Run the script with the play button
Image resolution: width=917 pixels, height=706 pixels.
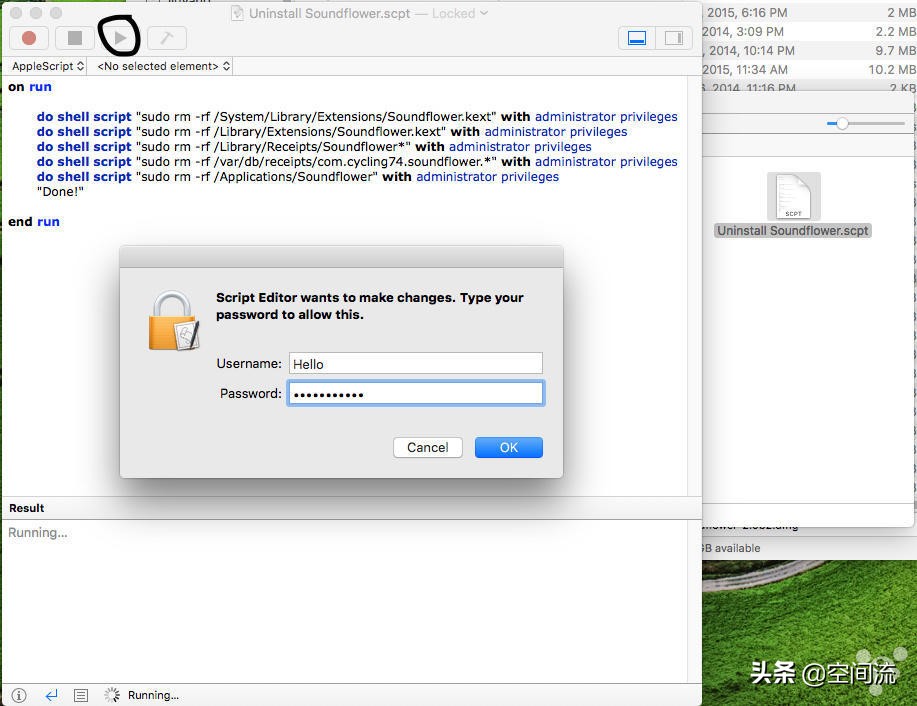tap(120, 38)
